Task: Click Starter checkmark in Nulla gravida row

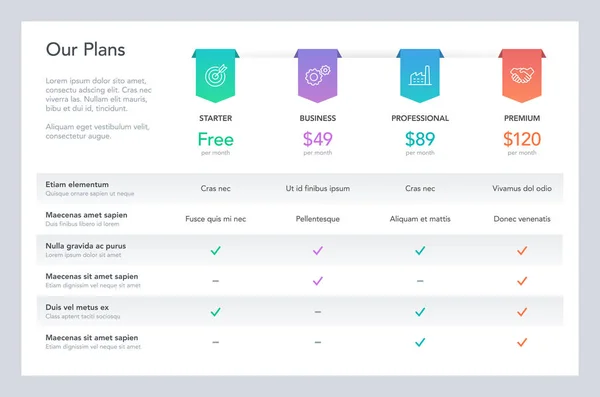Action: 215,251
